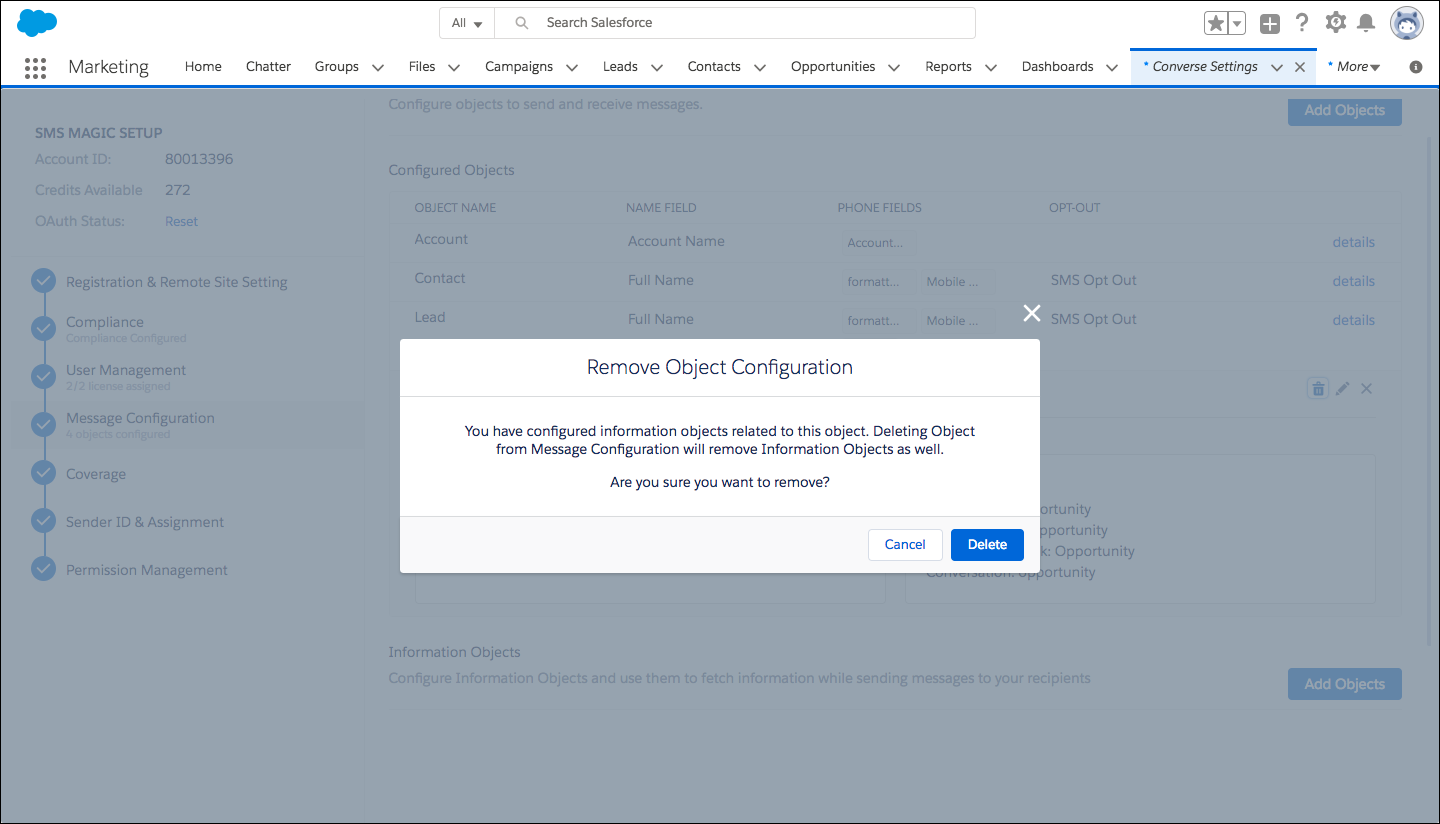The image size is (1440, 824).
Task: Click the Sender ID & Assignment checkmark icon
Action: tap(43, 521)
